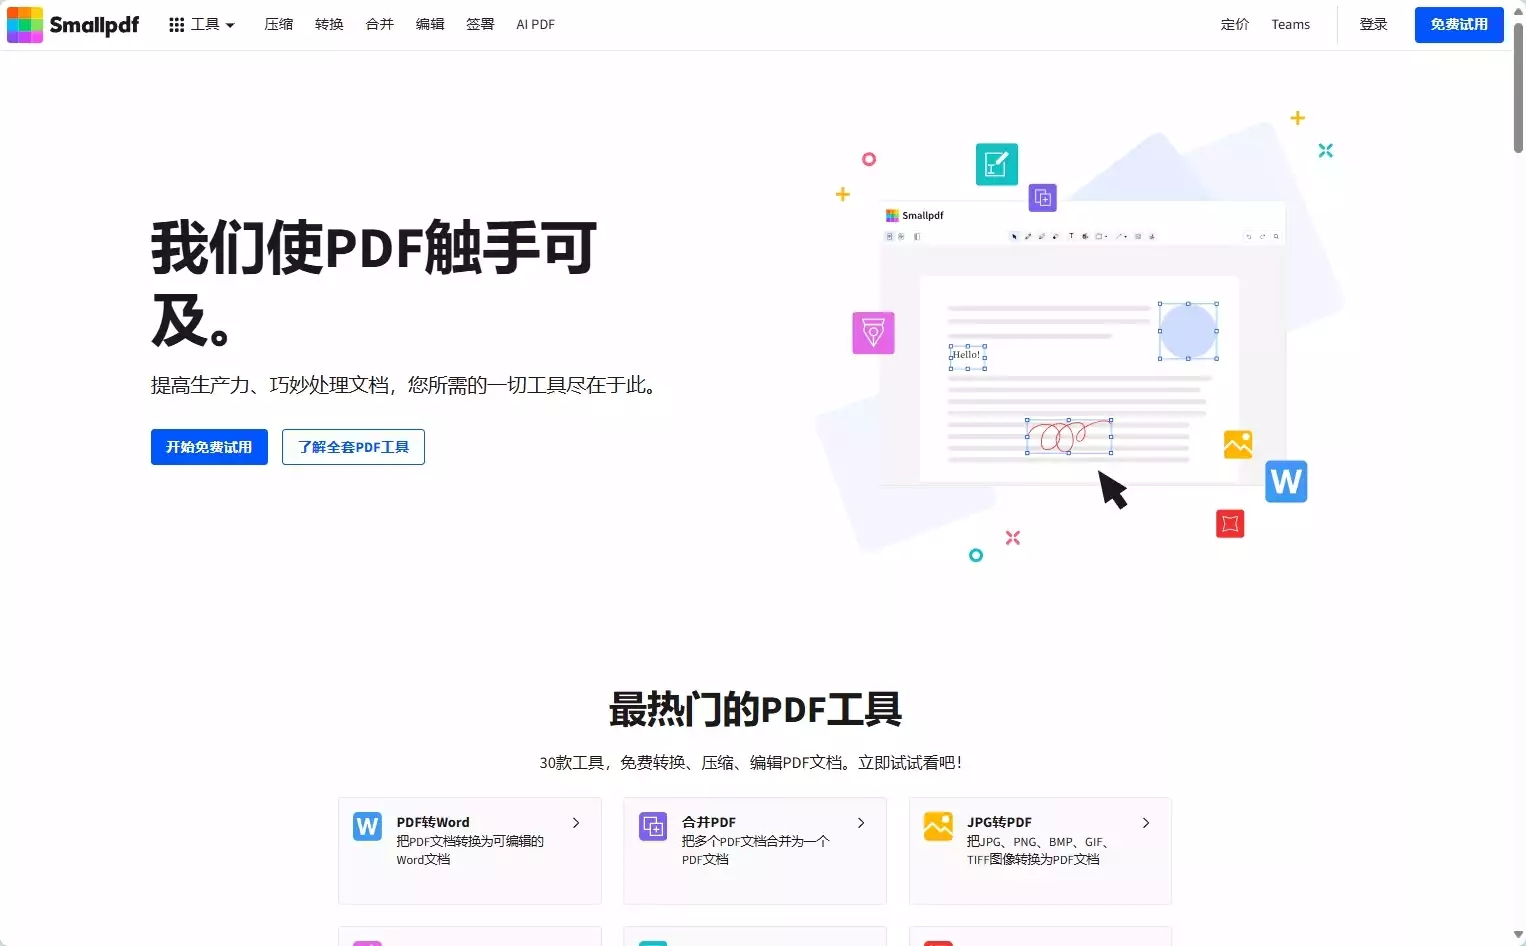The width and height of the screenshot is (1526, 946).
Task: Click the chevron on 合并PDF card
Action: tap(861, 823)
